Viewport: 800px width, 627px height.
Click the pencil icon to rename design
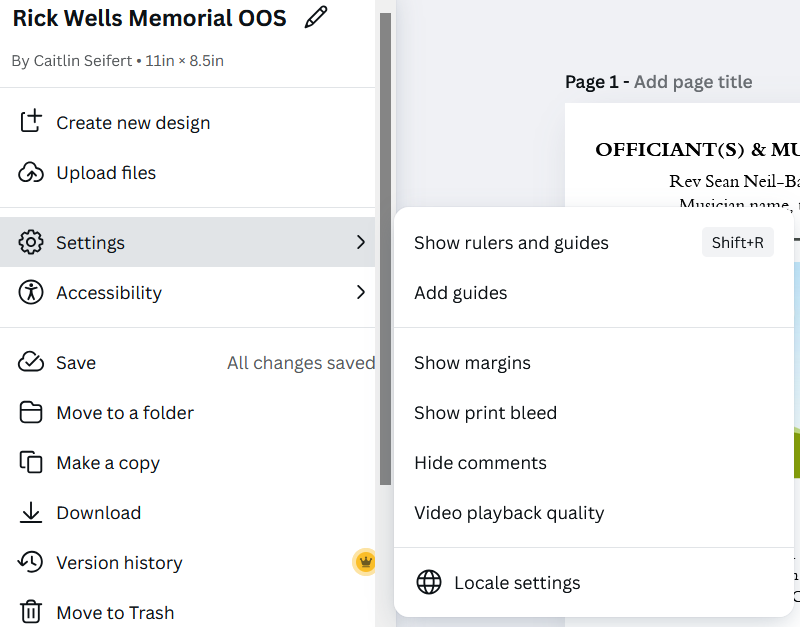[316, 18]
